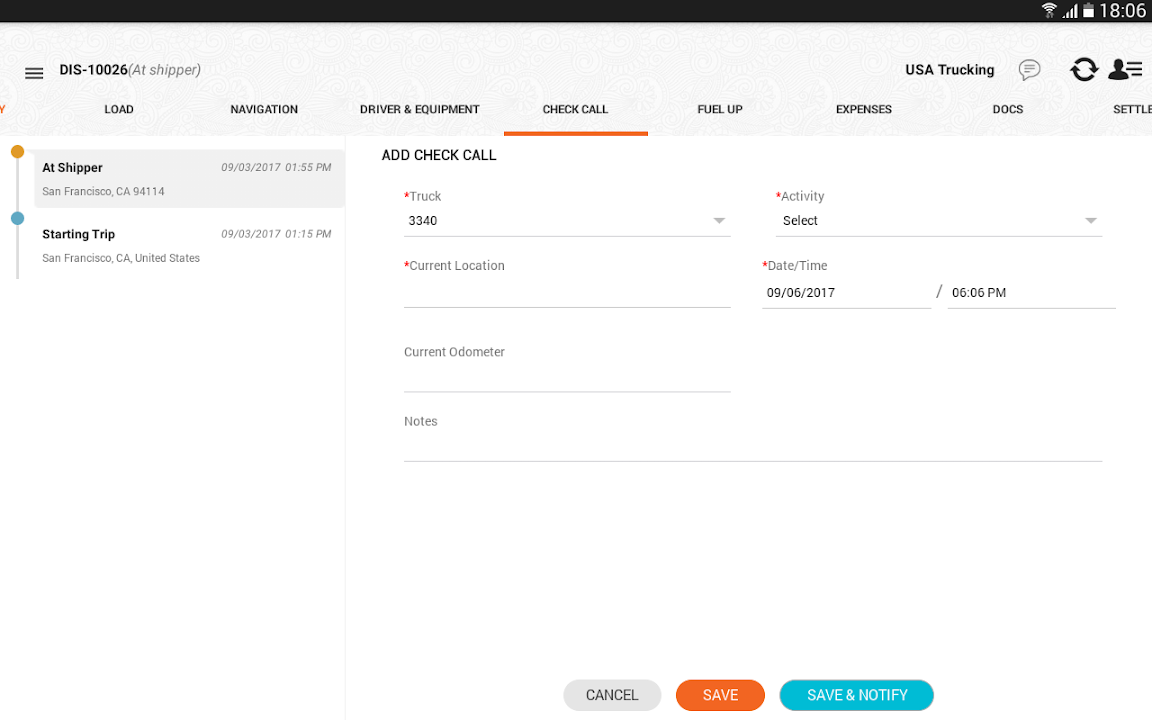1152x720 pixels.
Task: Open the Docs tab
Action: tap(1008, 109)
